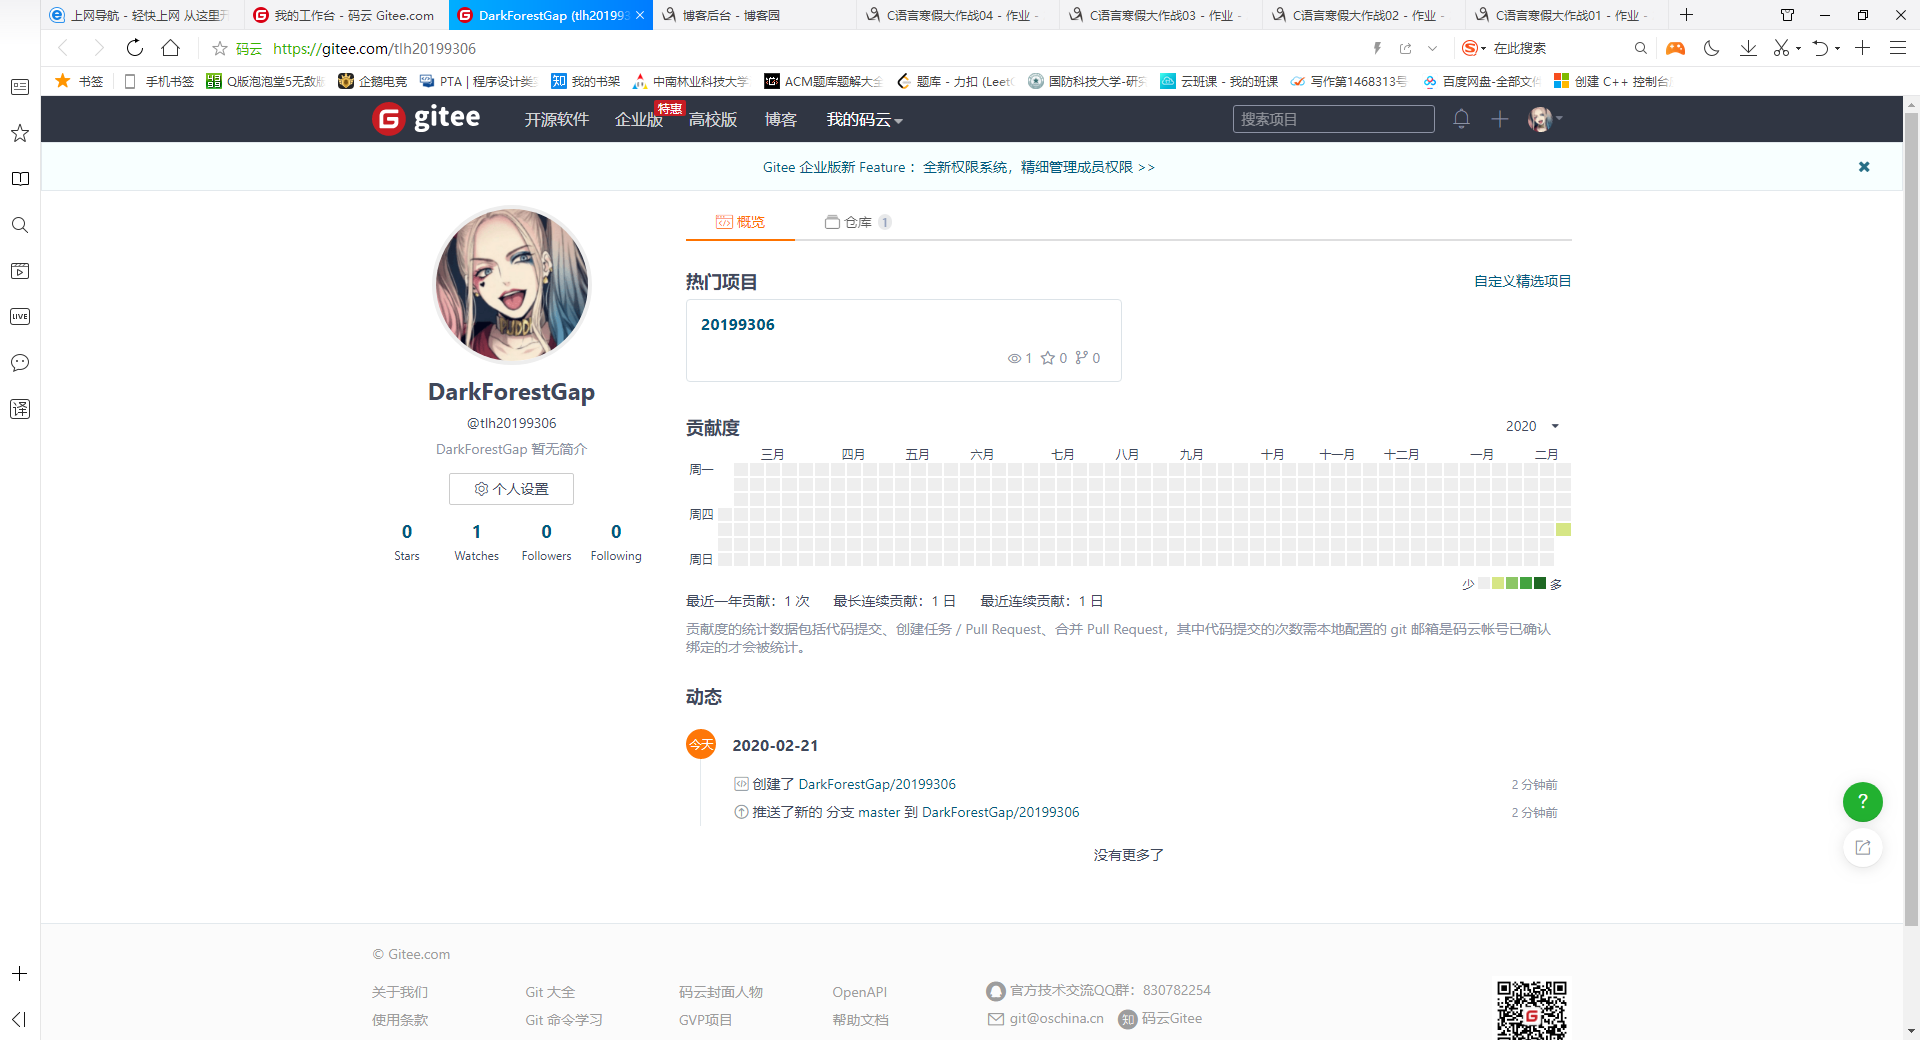Click the Gitee logo in navbar

click(426, 118)
